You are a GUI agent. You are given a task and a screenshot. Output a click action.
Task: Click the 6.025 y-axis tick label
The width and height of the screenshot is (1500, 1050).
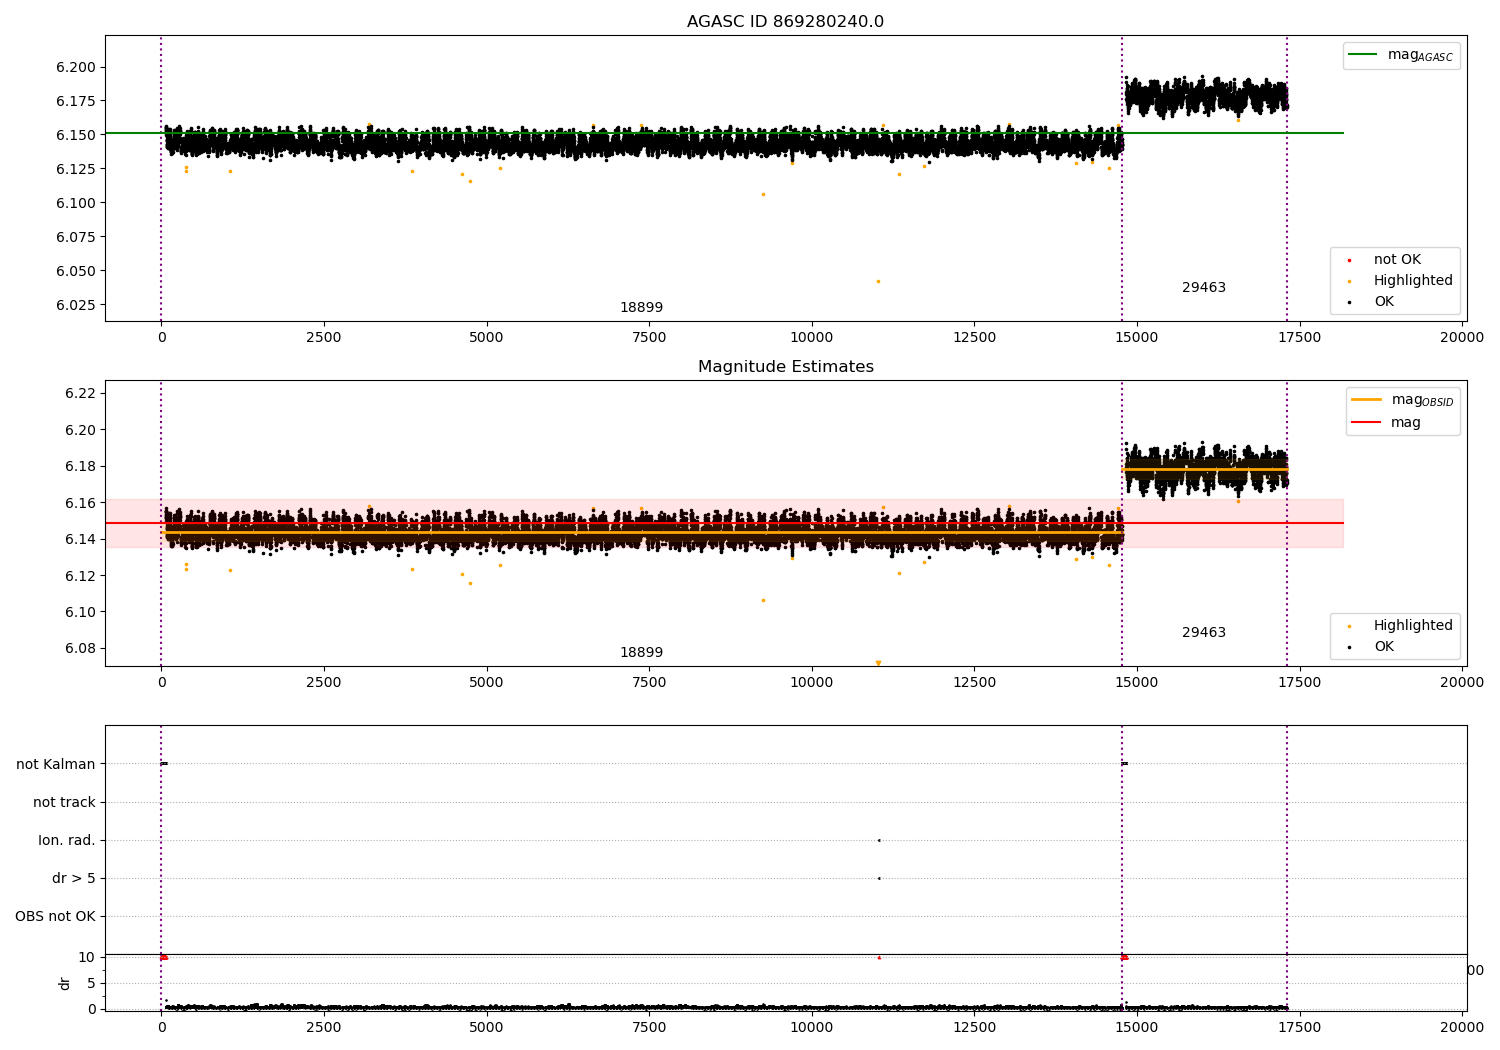pos(76,306)
